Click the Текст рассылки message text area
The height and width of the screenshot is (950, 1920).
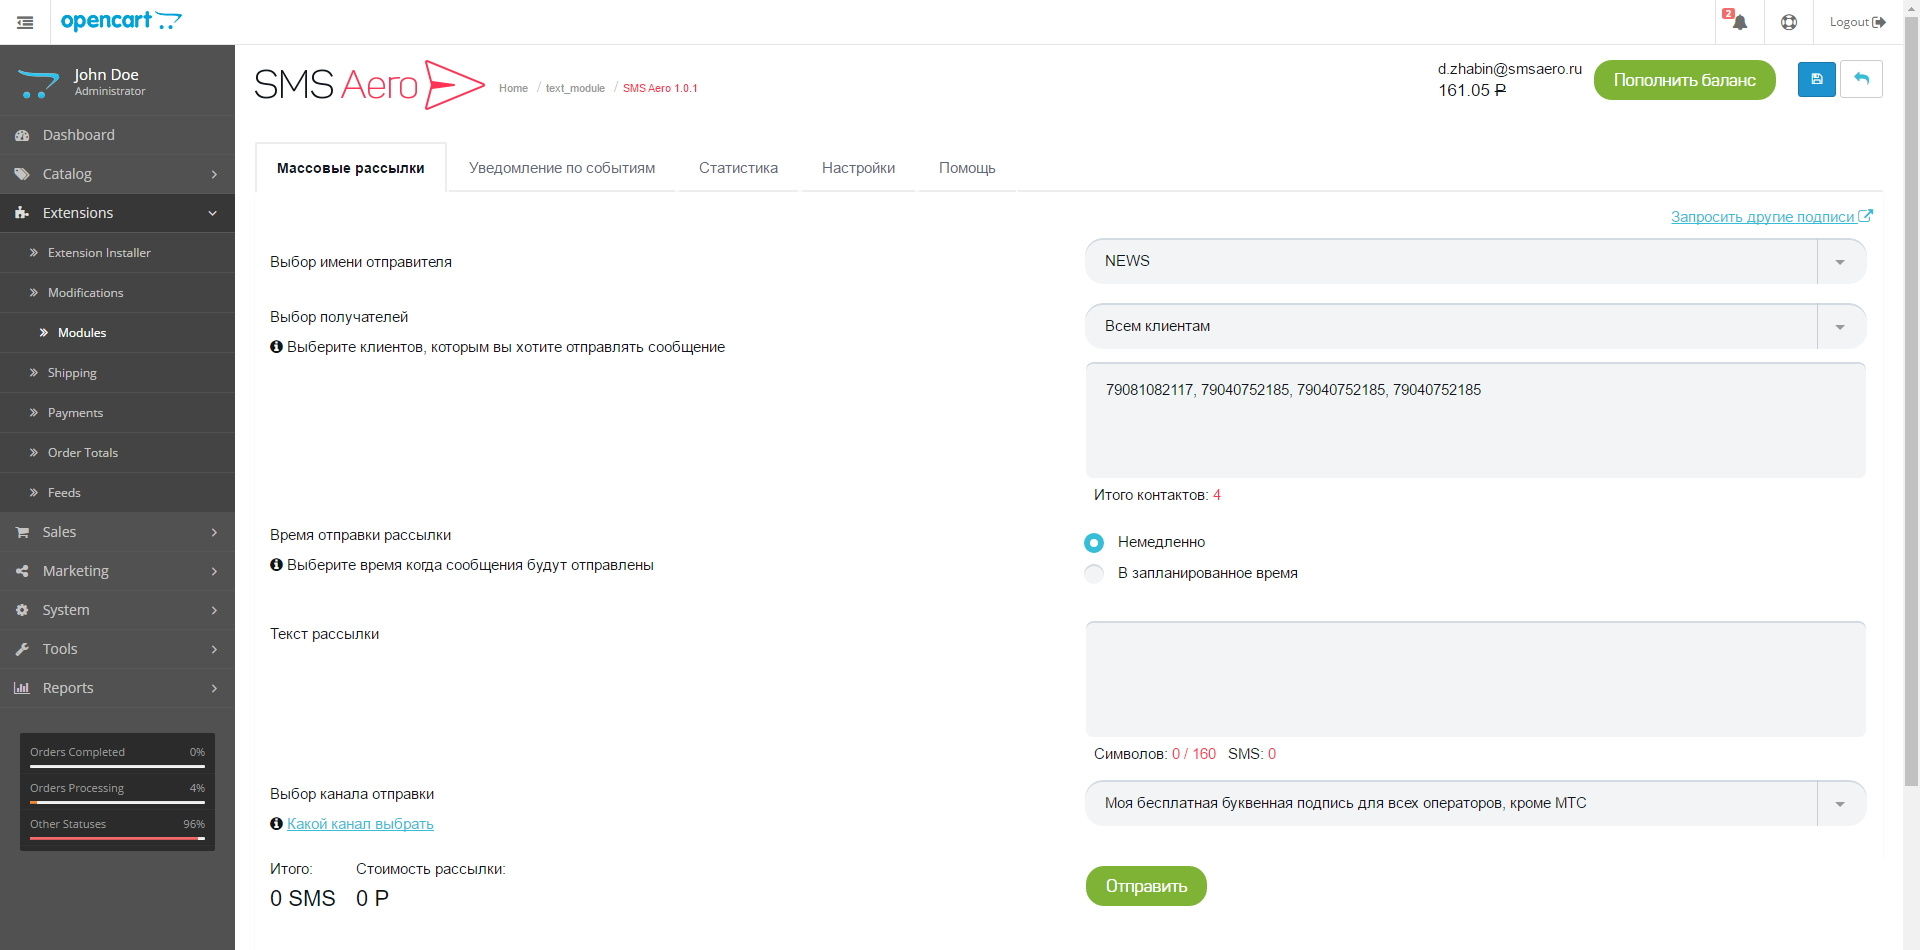(1475, 679)
